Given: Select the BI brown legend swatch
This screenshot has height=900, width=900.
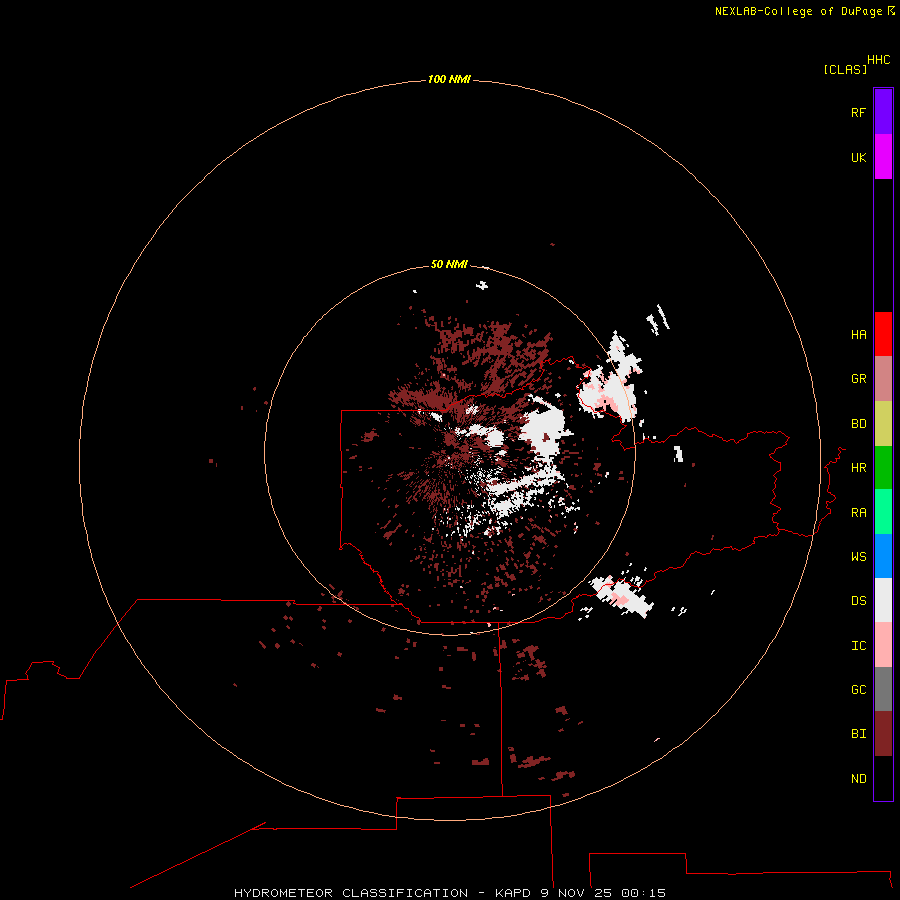Looking at the screenshot, I should [x=883, y=734].
